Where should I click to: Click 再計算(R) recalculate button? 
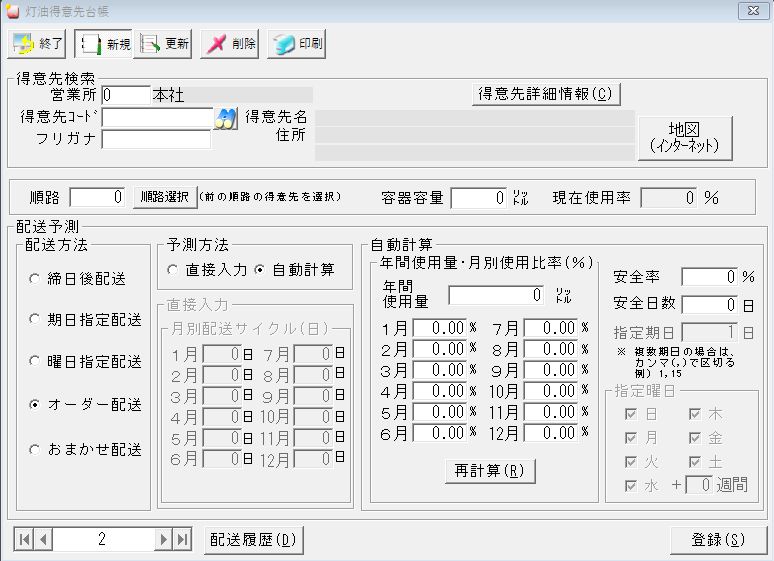[490, 470]
